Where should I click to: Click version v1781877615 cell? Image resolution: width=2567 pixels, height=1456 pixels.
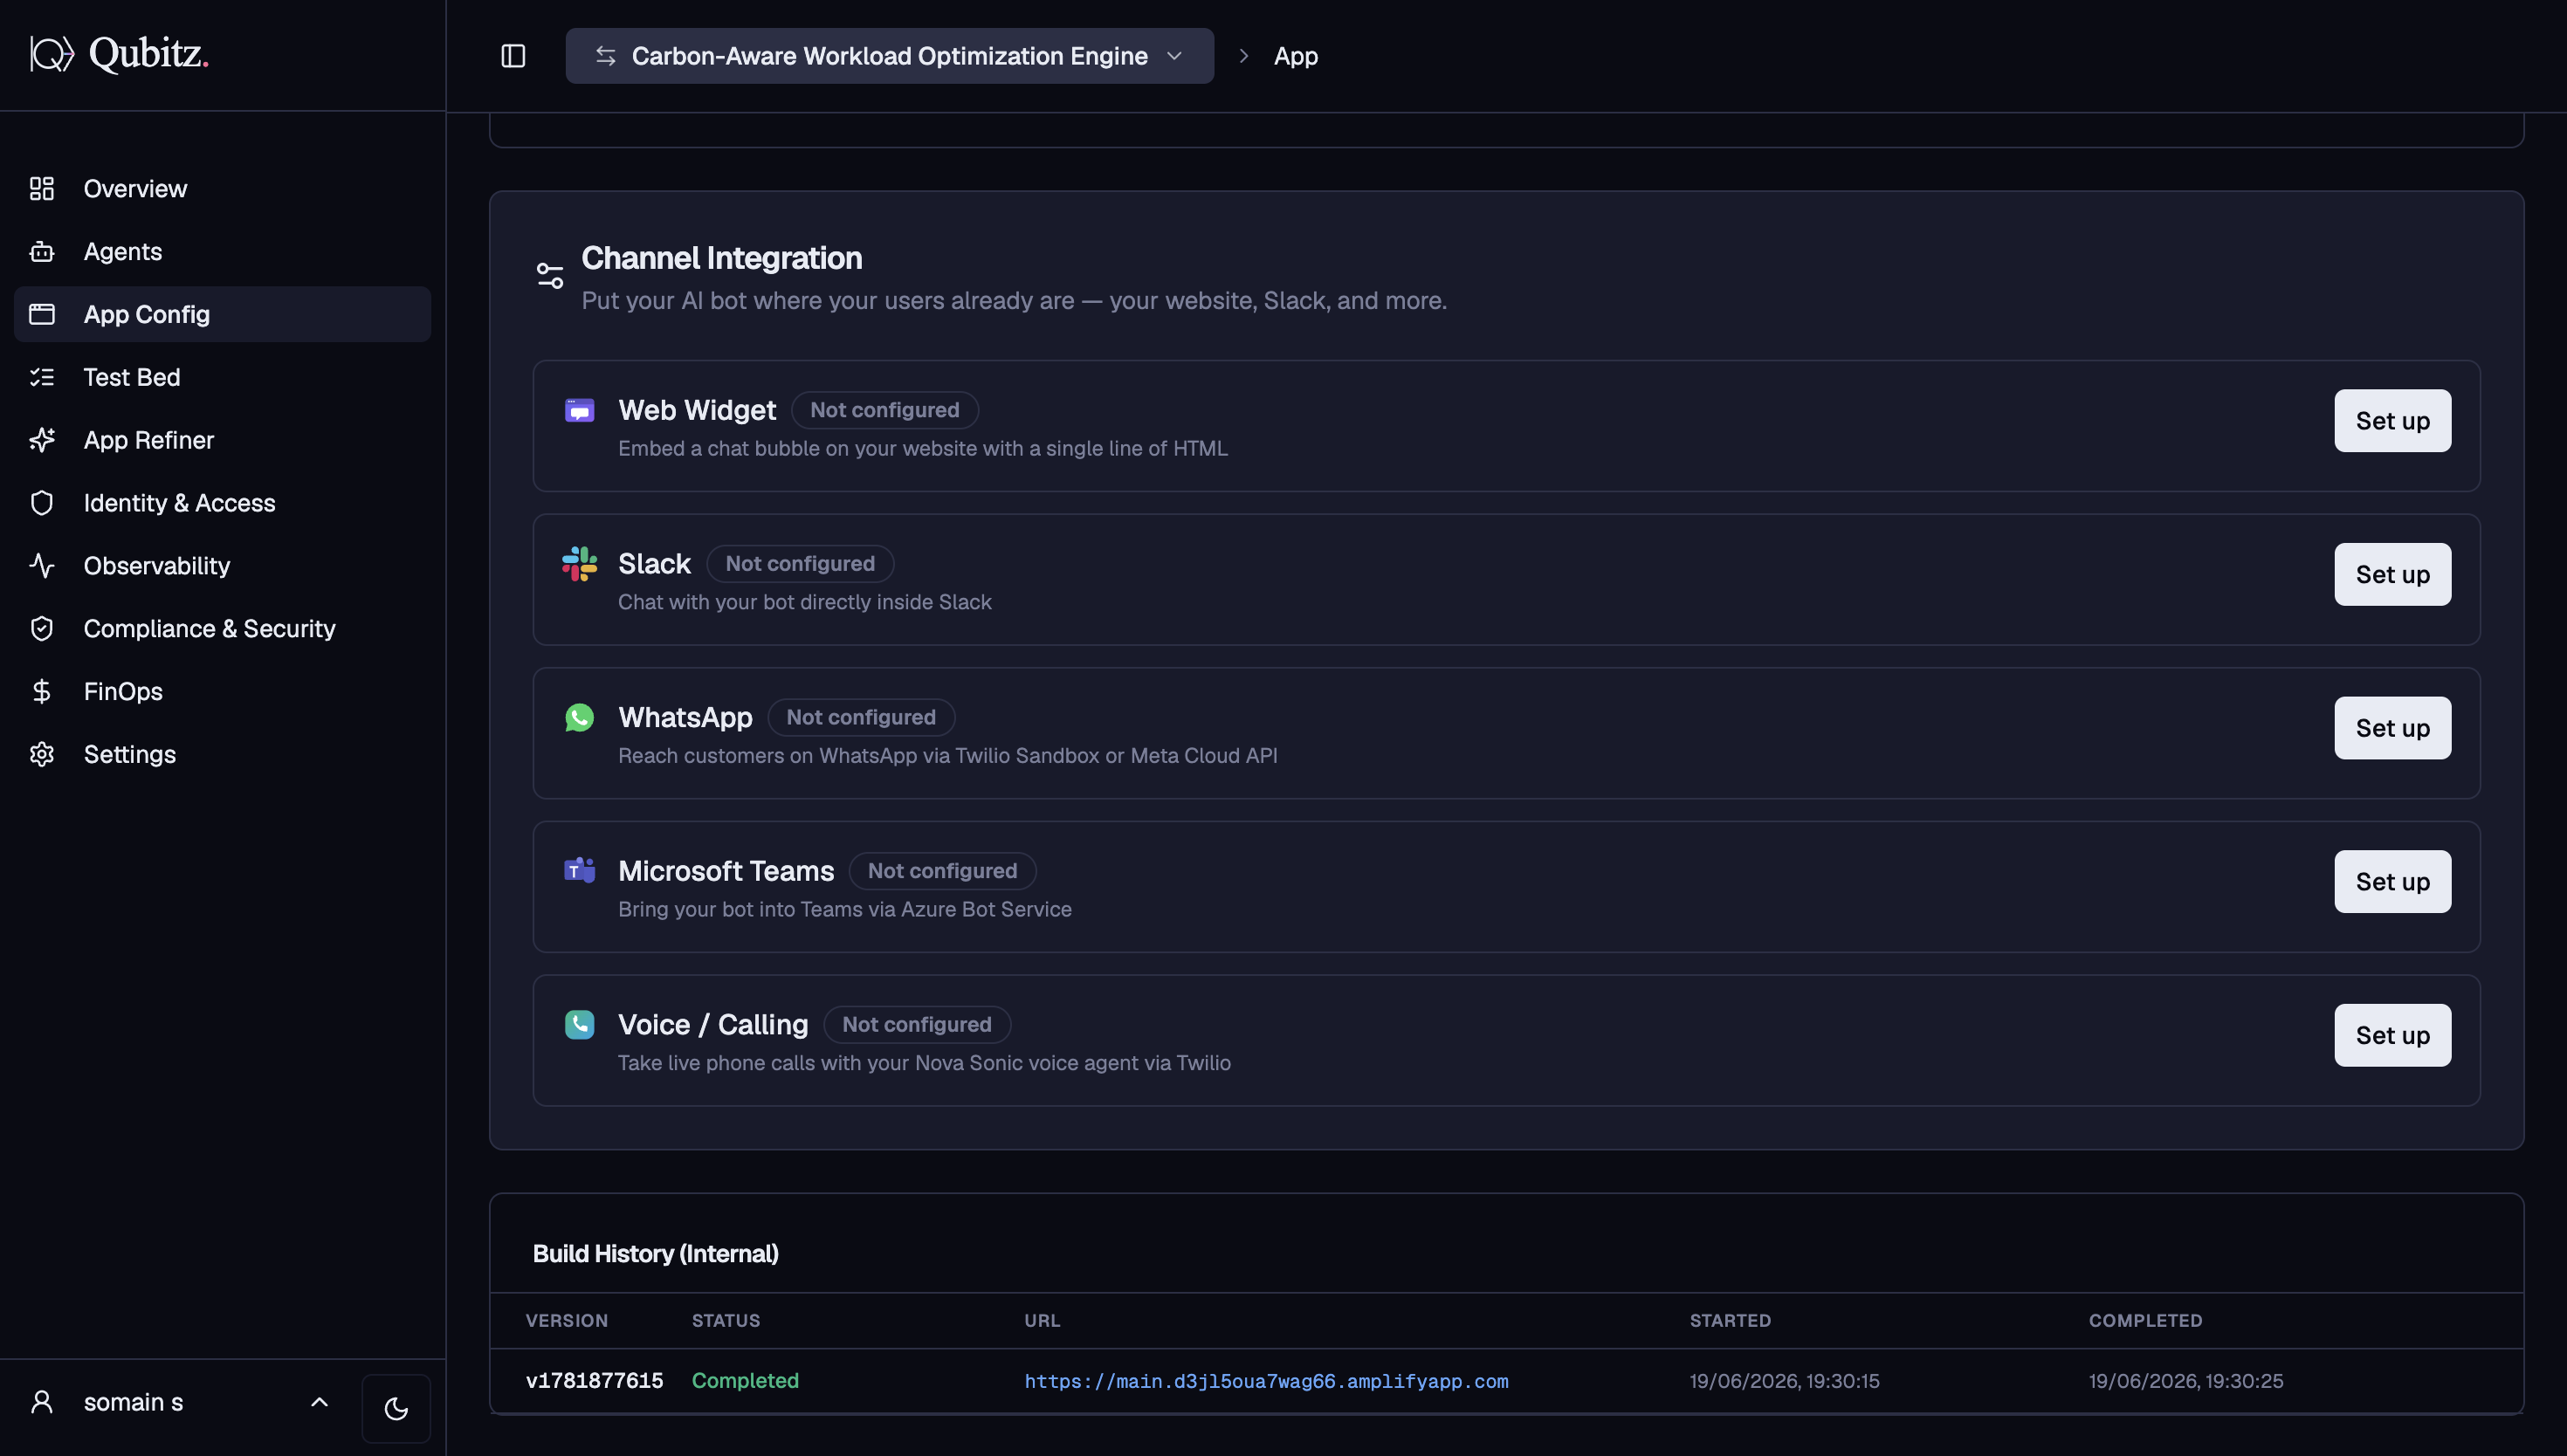click(x=595, y=1381)
